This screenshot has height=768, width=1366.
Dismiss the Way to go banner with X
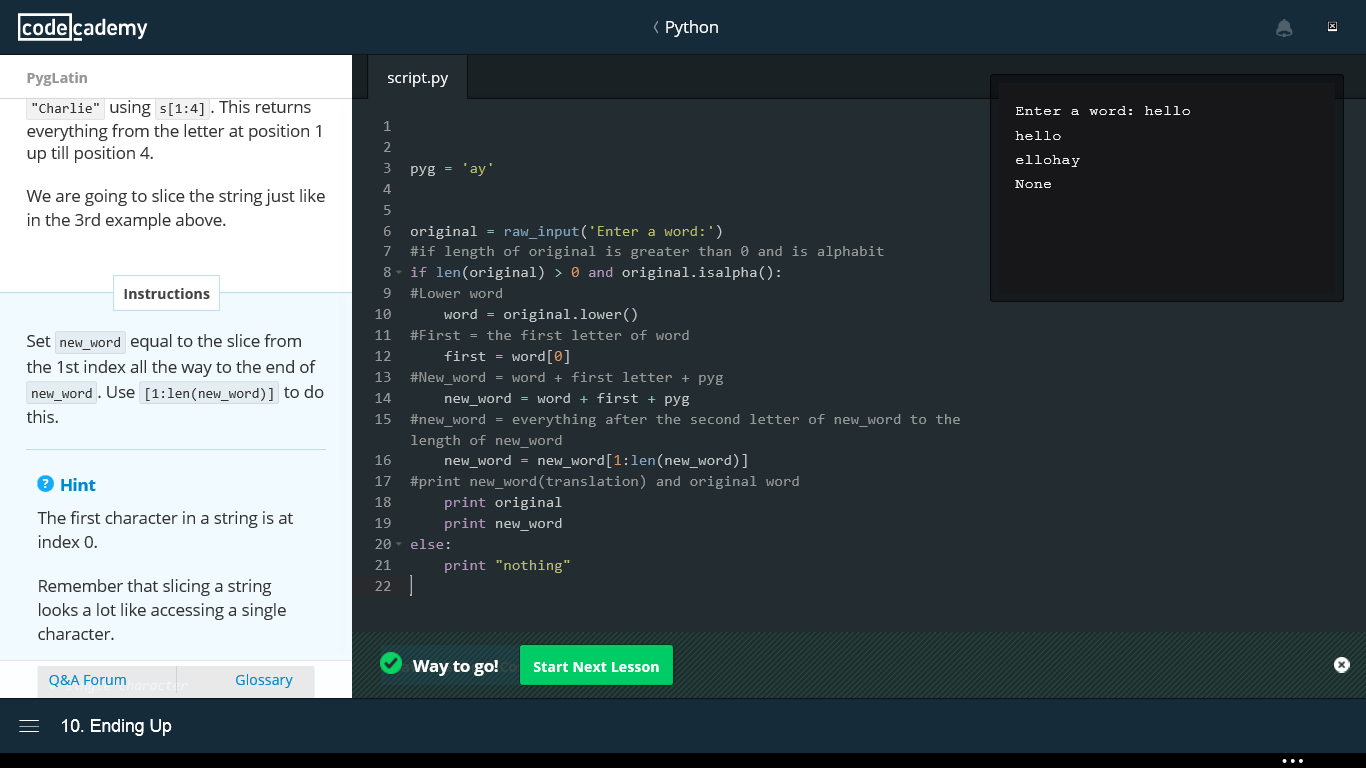pos(1341,664)
